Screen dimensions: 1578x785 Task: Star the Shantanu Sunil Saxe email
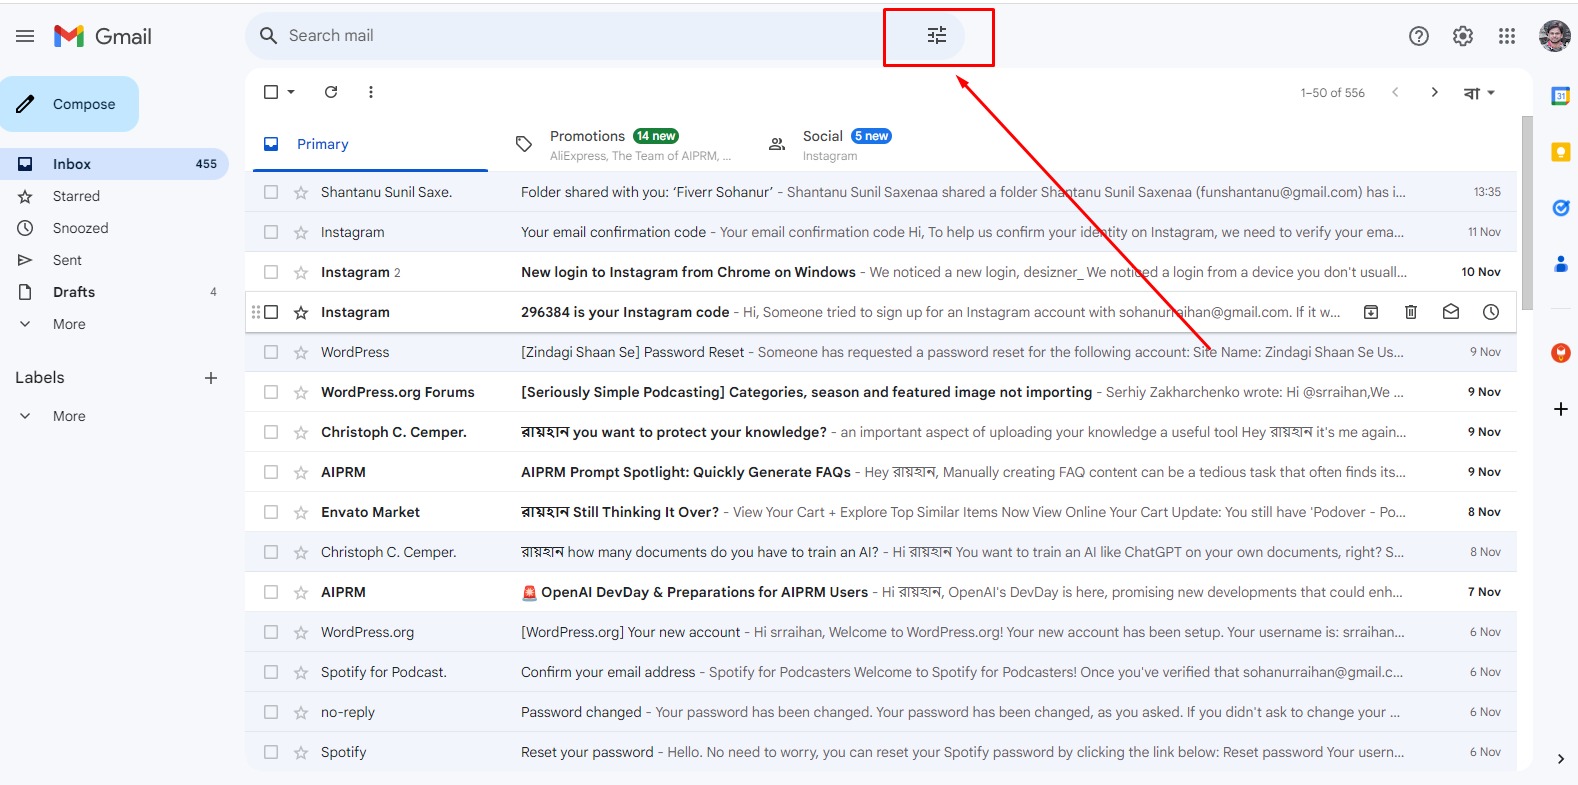pyautogui.click(x=301, y=192)
